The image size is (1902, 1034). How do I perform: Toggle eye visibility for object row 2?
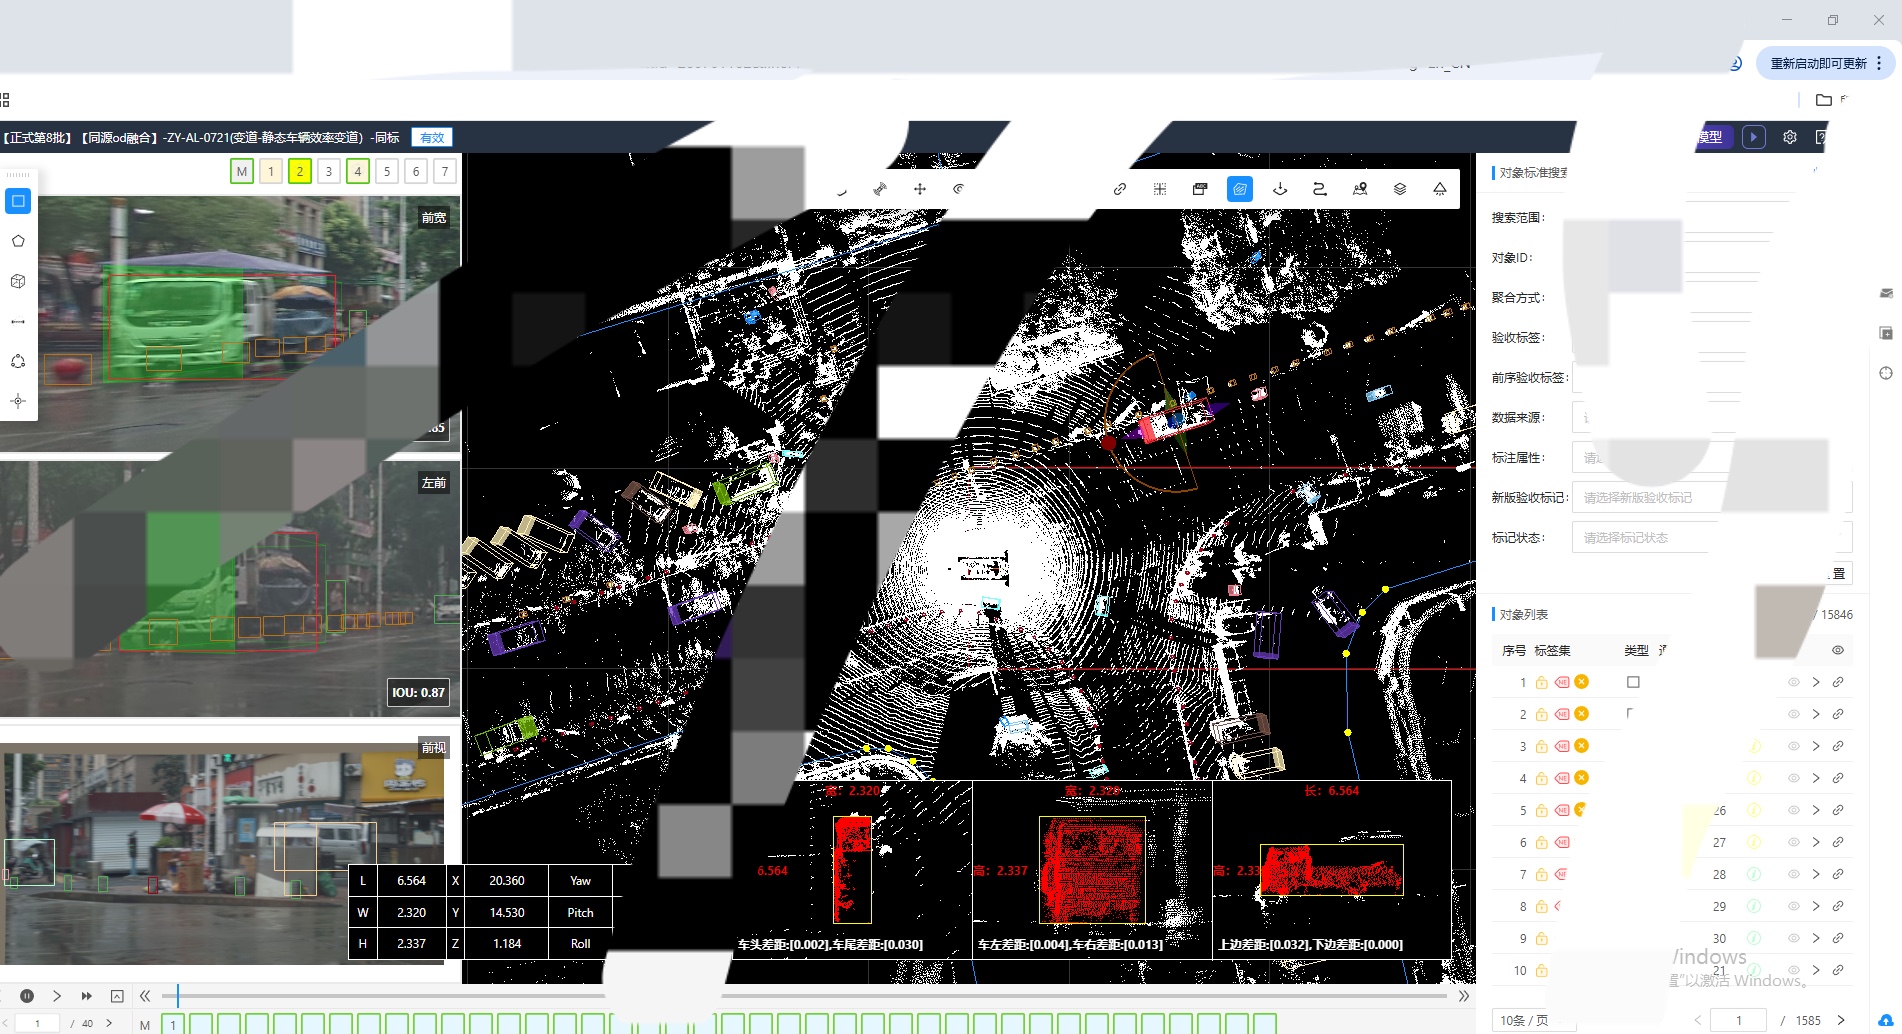pos(1794,714)
